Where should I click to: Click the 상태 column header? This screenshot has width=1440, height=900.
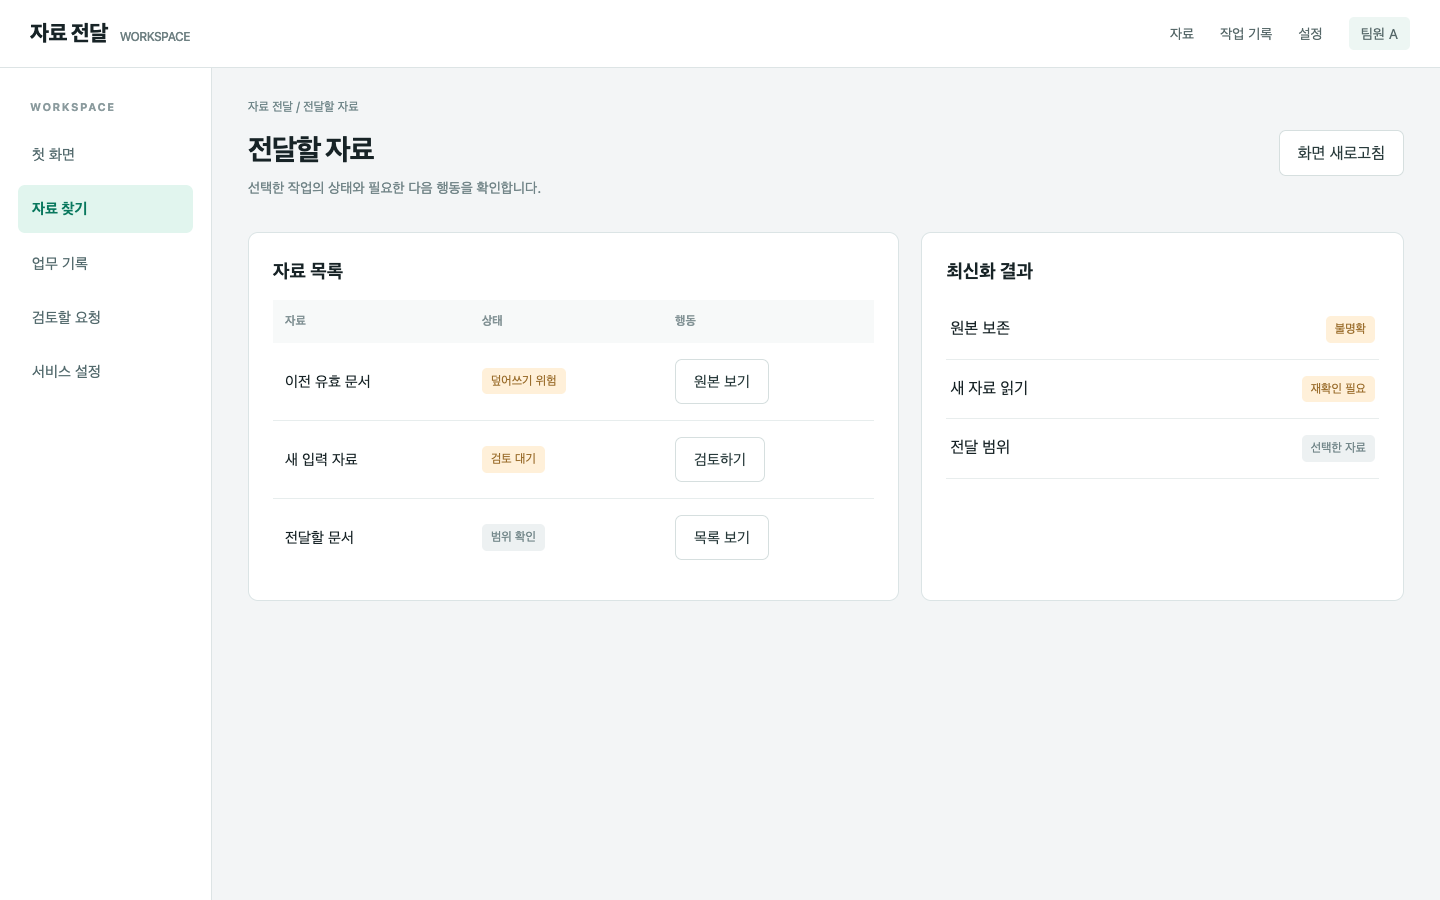pyautogui.click(x=492, y=321)
